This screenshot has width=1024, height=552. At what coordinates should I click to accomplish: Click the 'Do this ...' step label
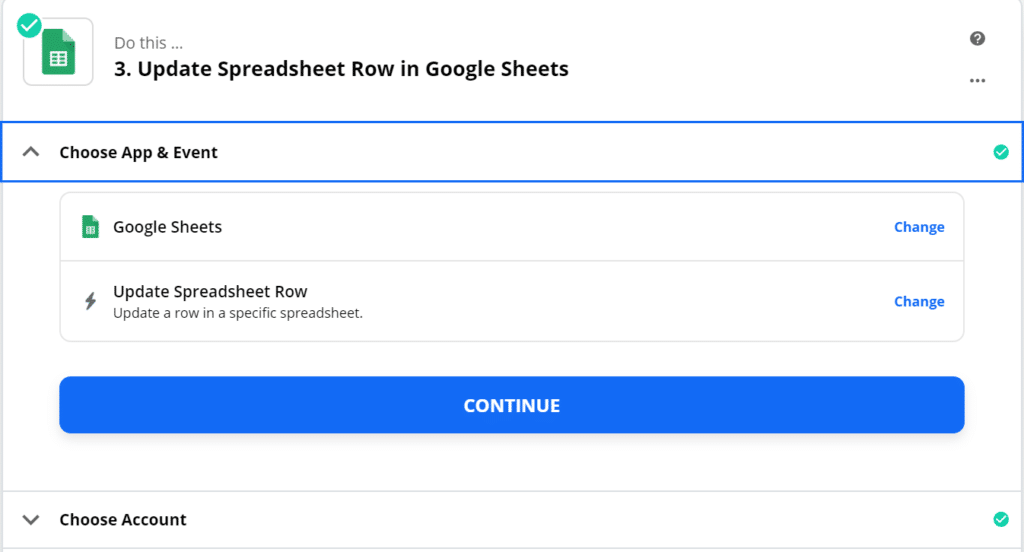tap(148, 43)
